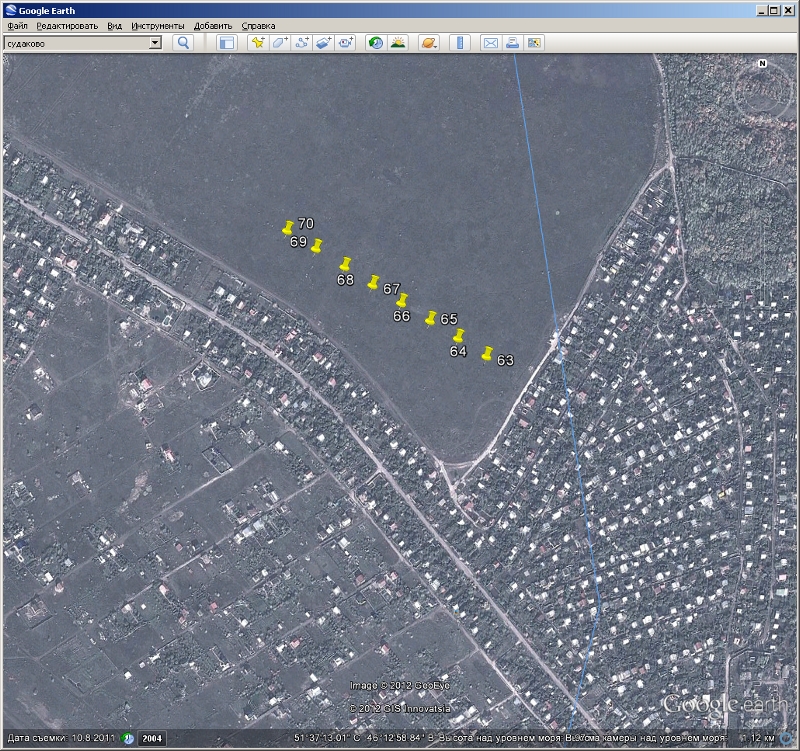Image resolution: width=800 pixels, height=751 pixels.
Task: Click the print icon
Action: 512,43
